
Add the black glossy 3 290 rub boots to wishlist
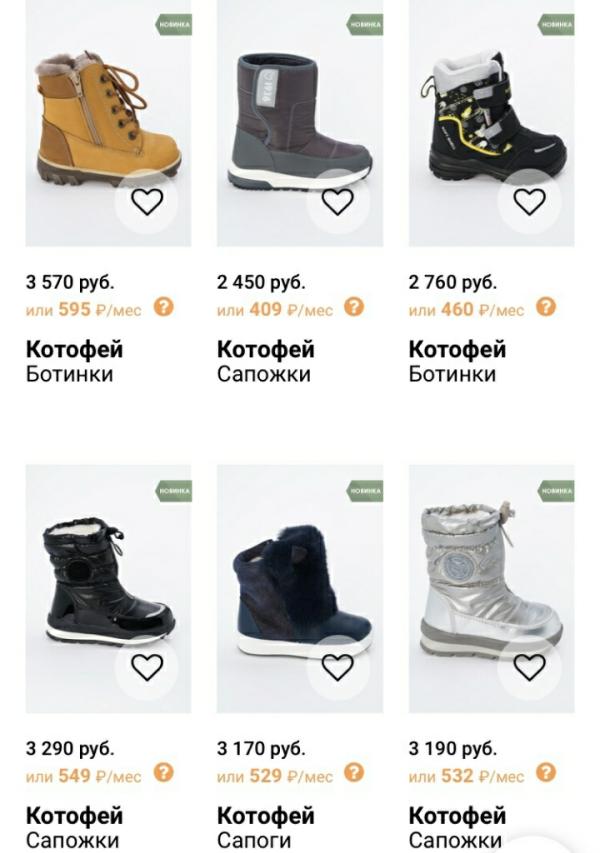(x=147, y=667)
